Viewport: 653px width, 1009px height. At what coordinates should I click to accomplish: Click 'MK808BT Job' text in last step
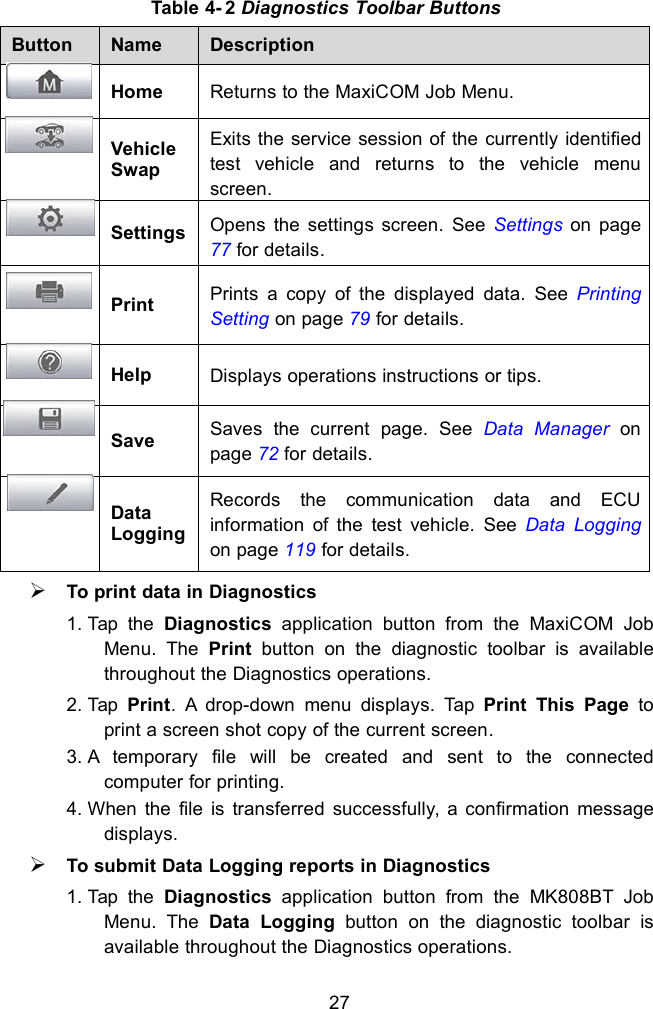pyautogui.click(x=591, y=896)
